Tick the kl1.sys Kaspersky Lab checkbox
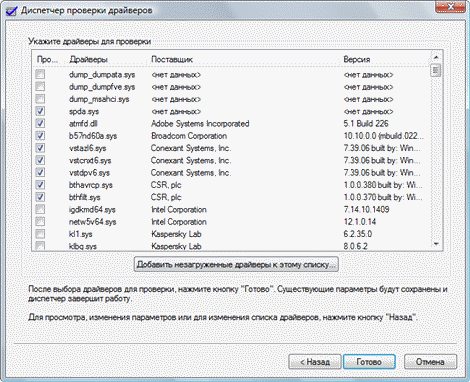 [40, 234]
